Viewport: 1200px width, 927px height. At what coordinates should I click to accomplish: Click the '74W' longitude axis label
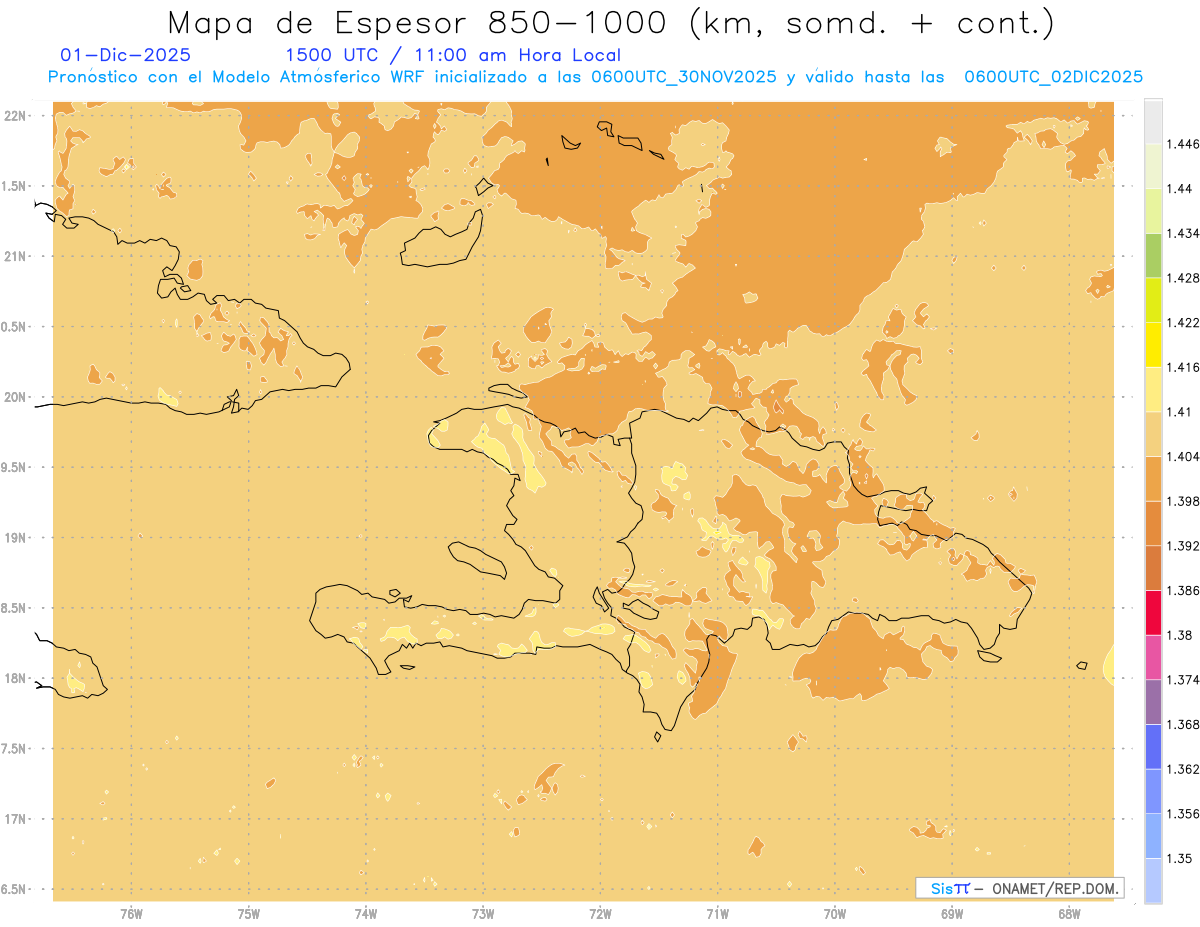click(366, 914)
